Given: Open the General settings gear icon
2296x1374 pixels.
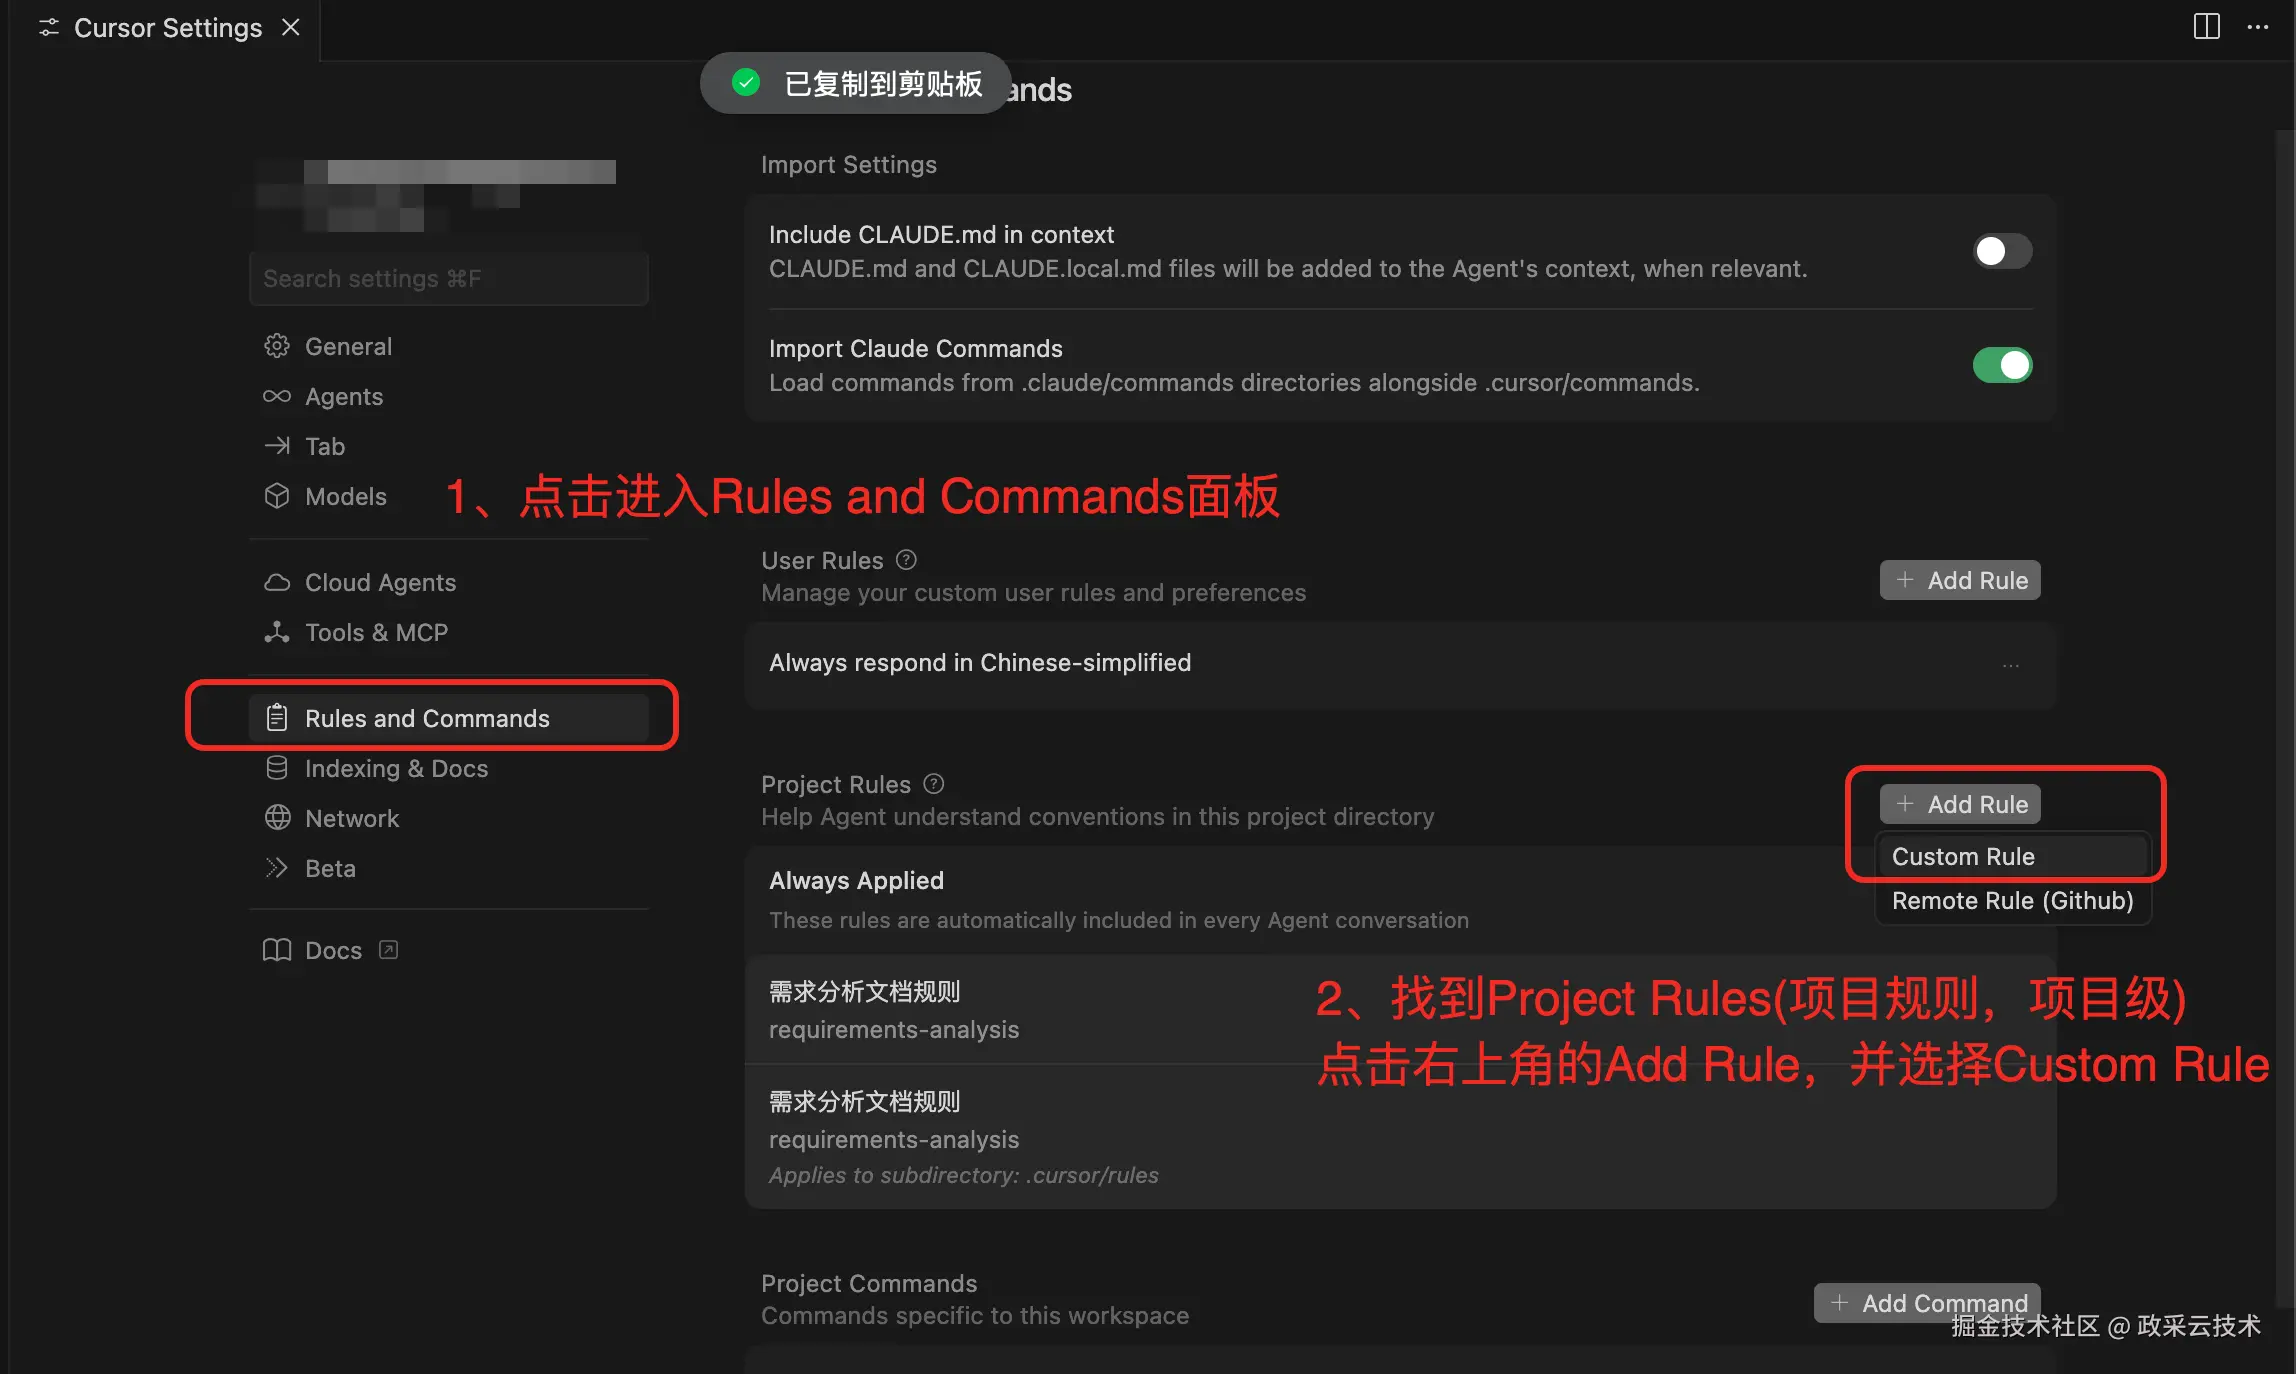Looking at the screenshot, I should [277, 346].
